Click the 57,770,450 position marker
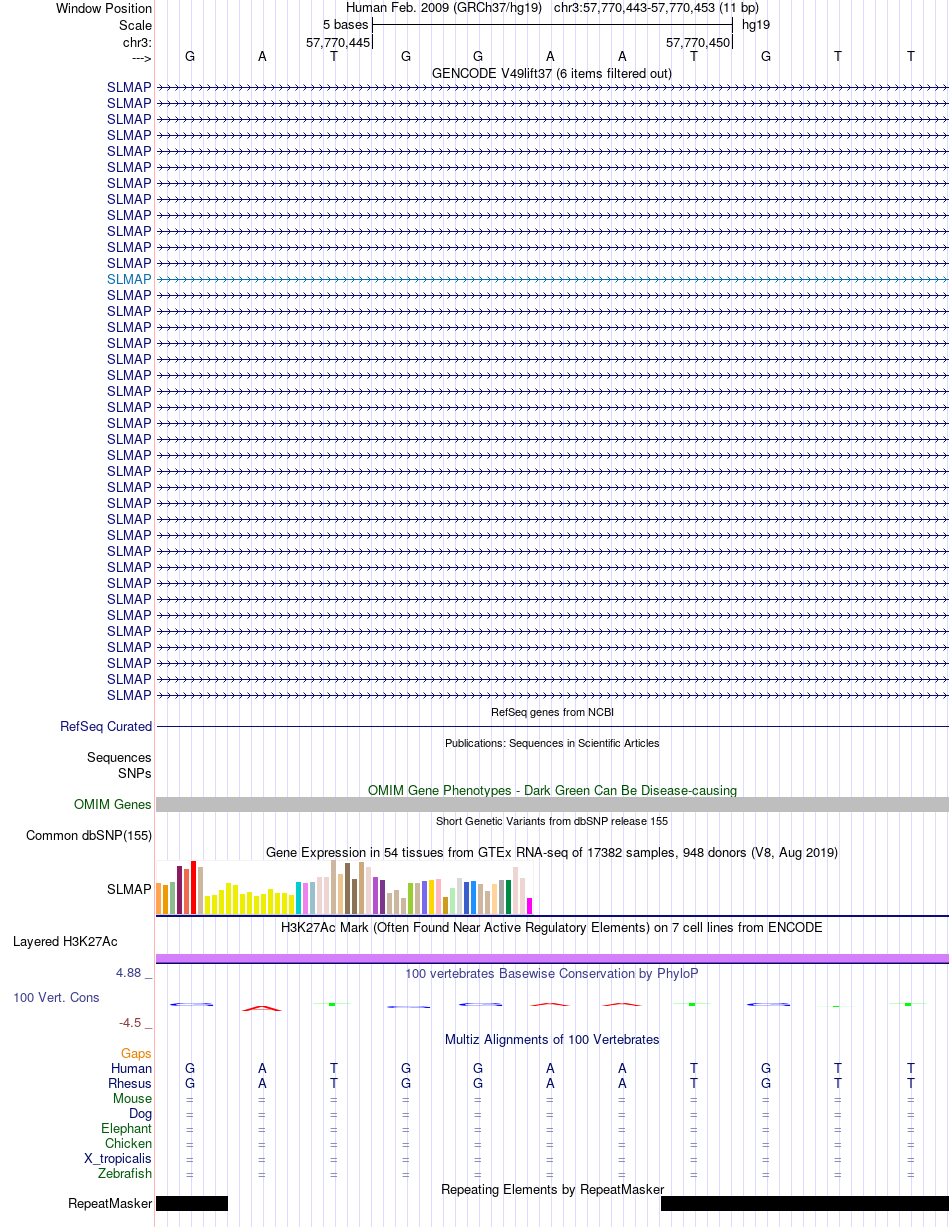 tap(698, 42)
